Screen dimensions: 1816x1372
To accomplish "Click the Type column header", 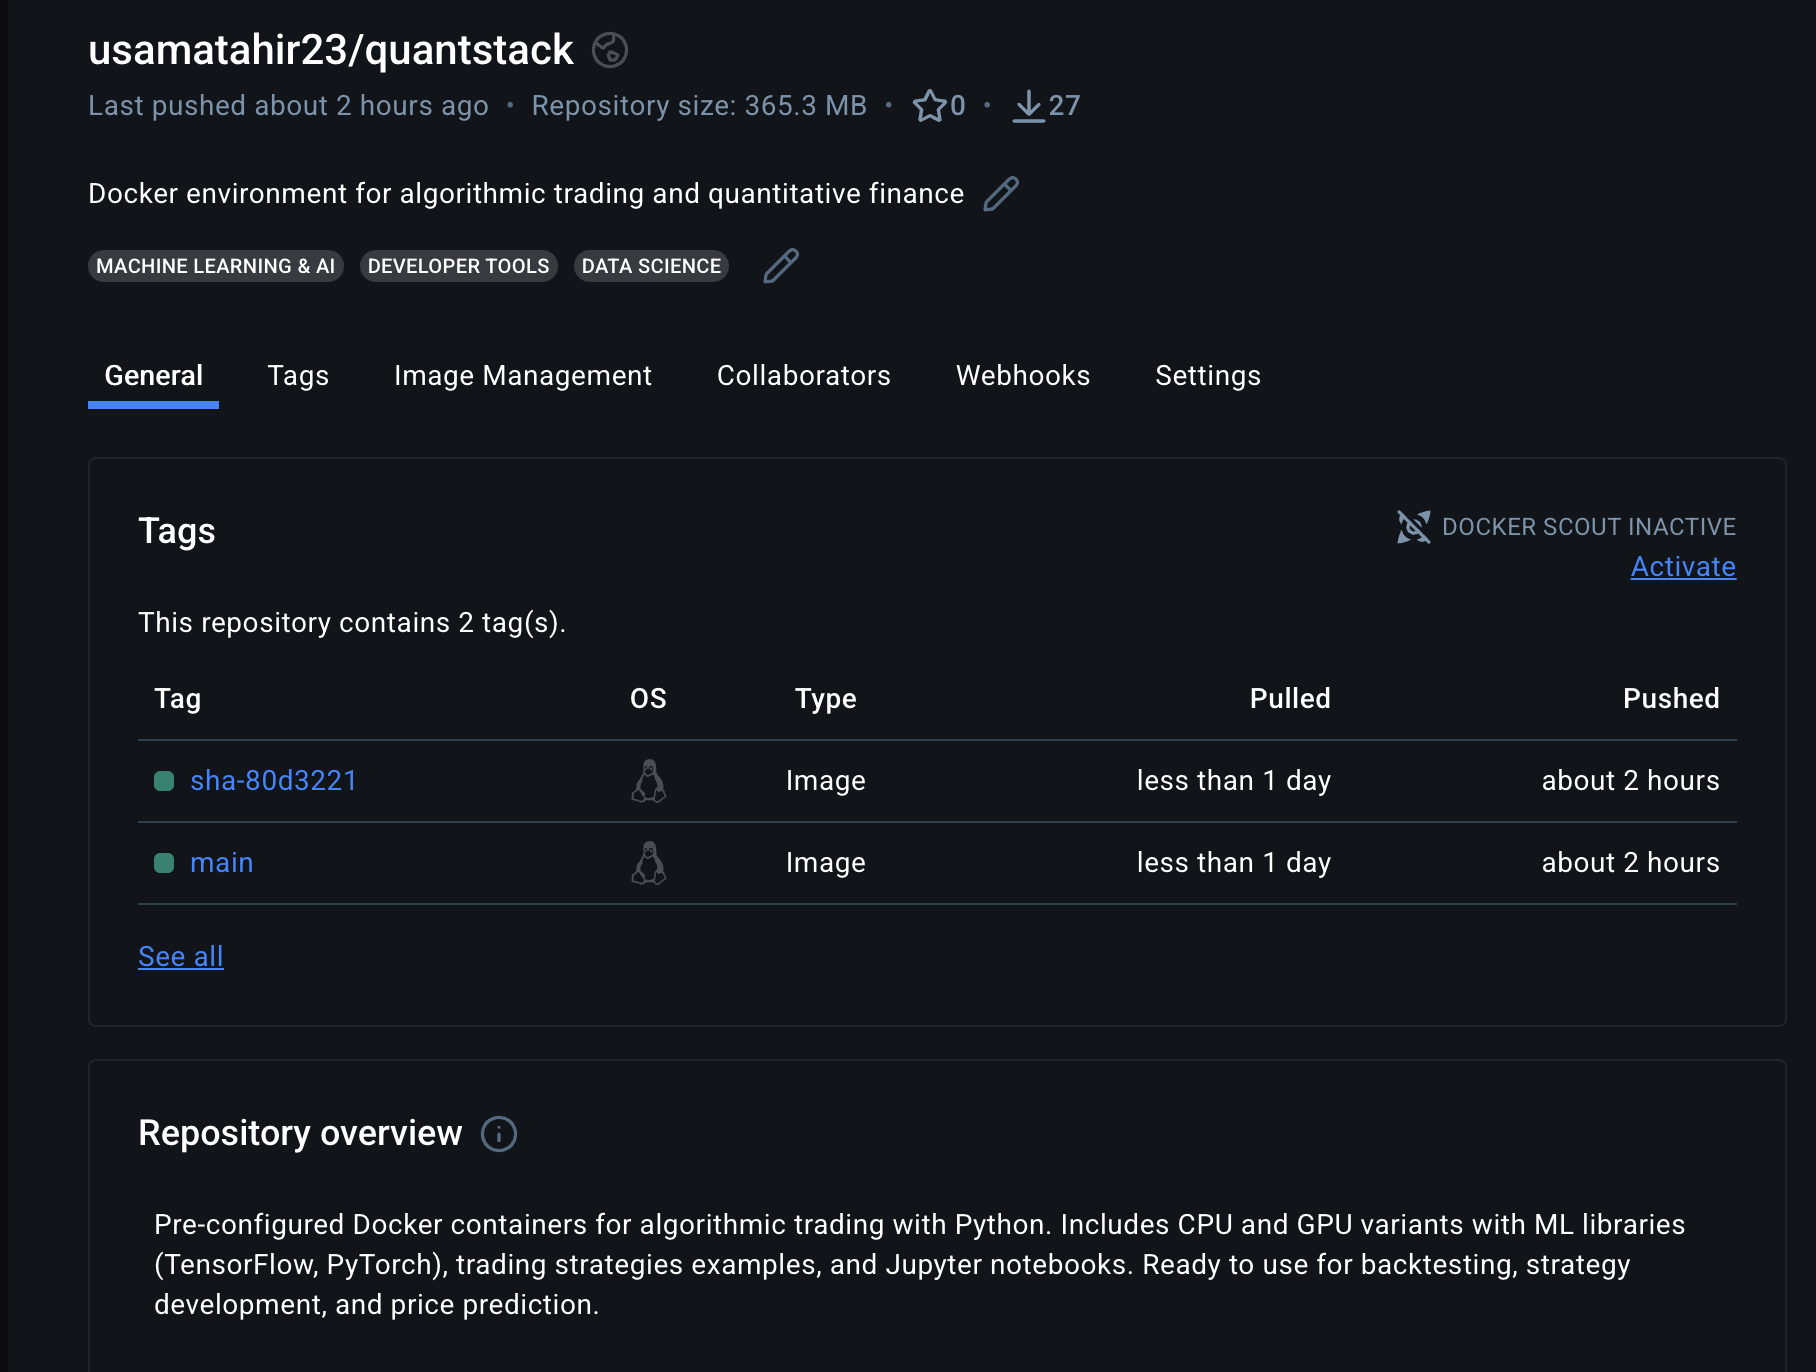I will 826,699.
